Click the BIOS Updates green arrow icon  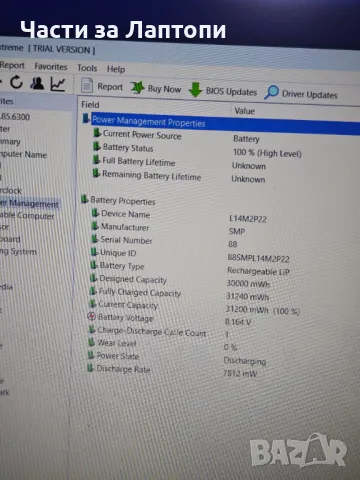coord(195,90)
